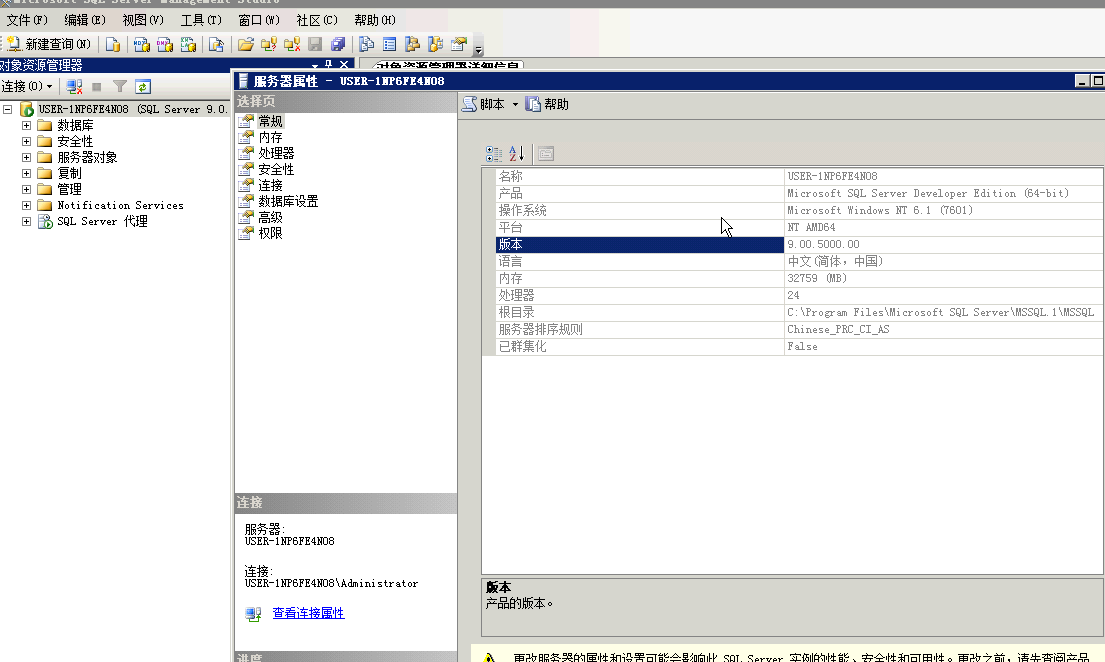Click the change connection icon in Object Explorer
Screen dimensions: 1105x662
point(73,87)
